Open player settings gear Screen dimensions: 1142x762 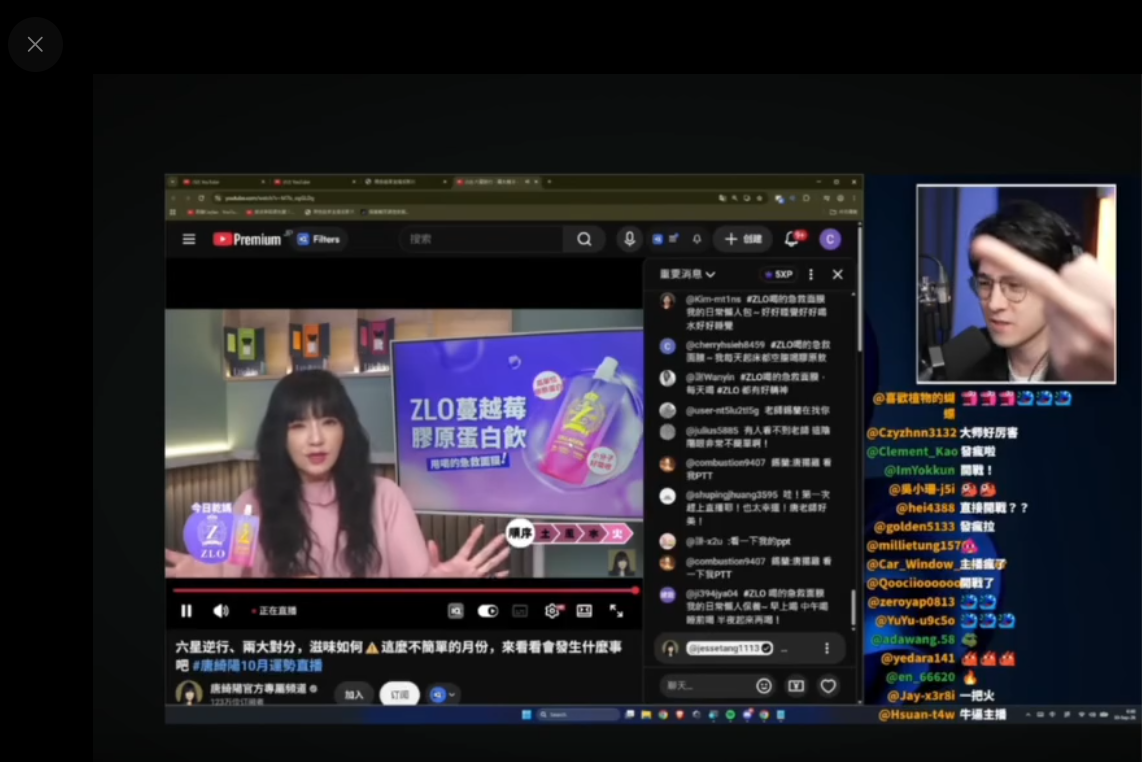point(553,610)
